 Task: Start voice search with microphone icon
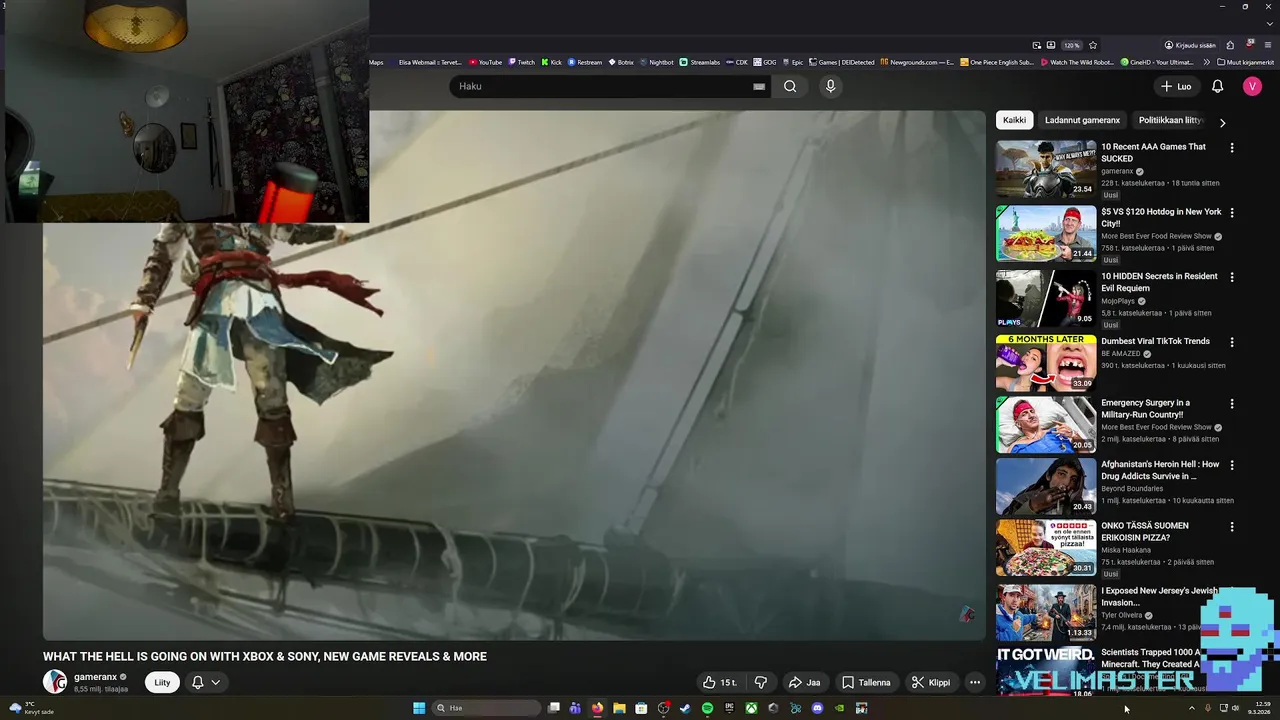[x=830, y=86]
